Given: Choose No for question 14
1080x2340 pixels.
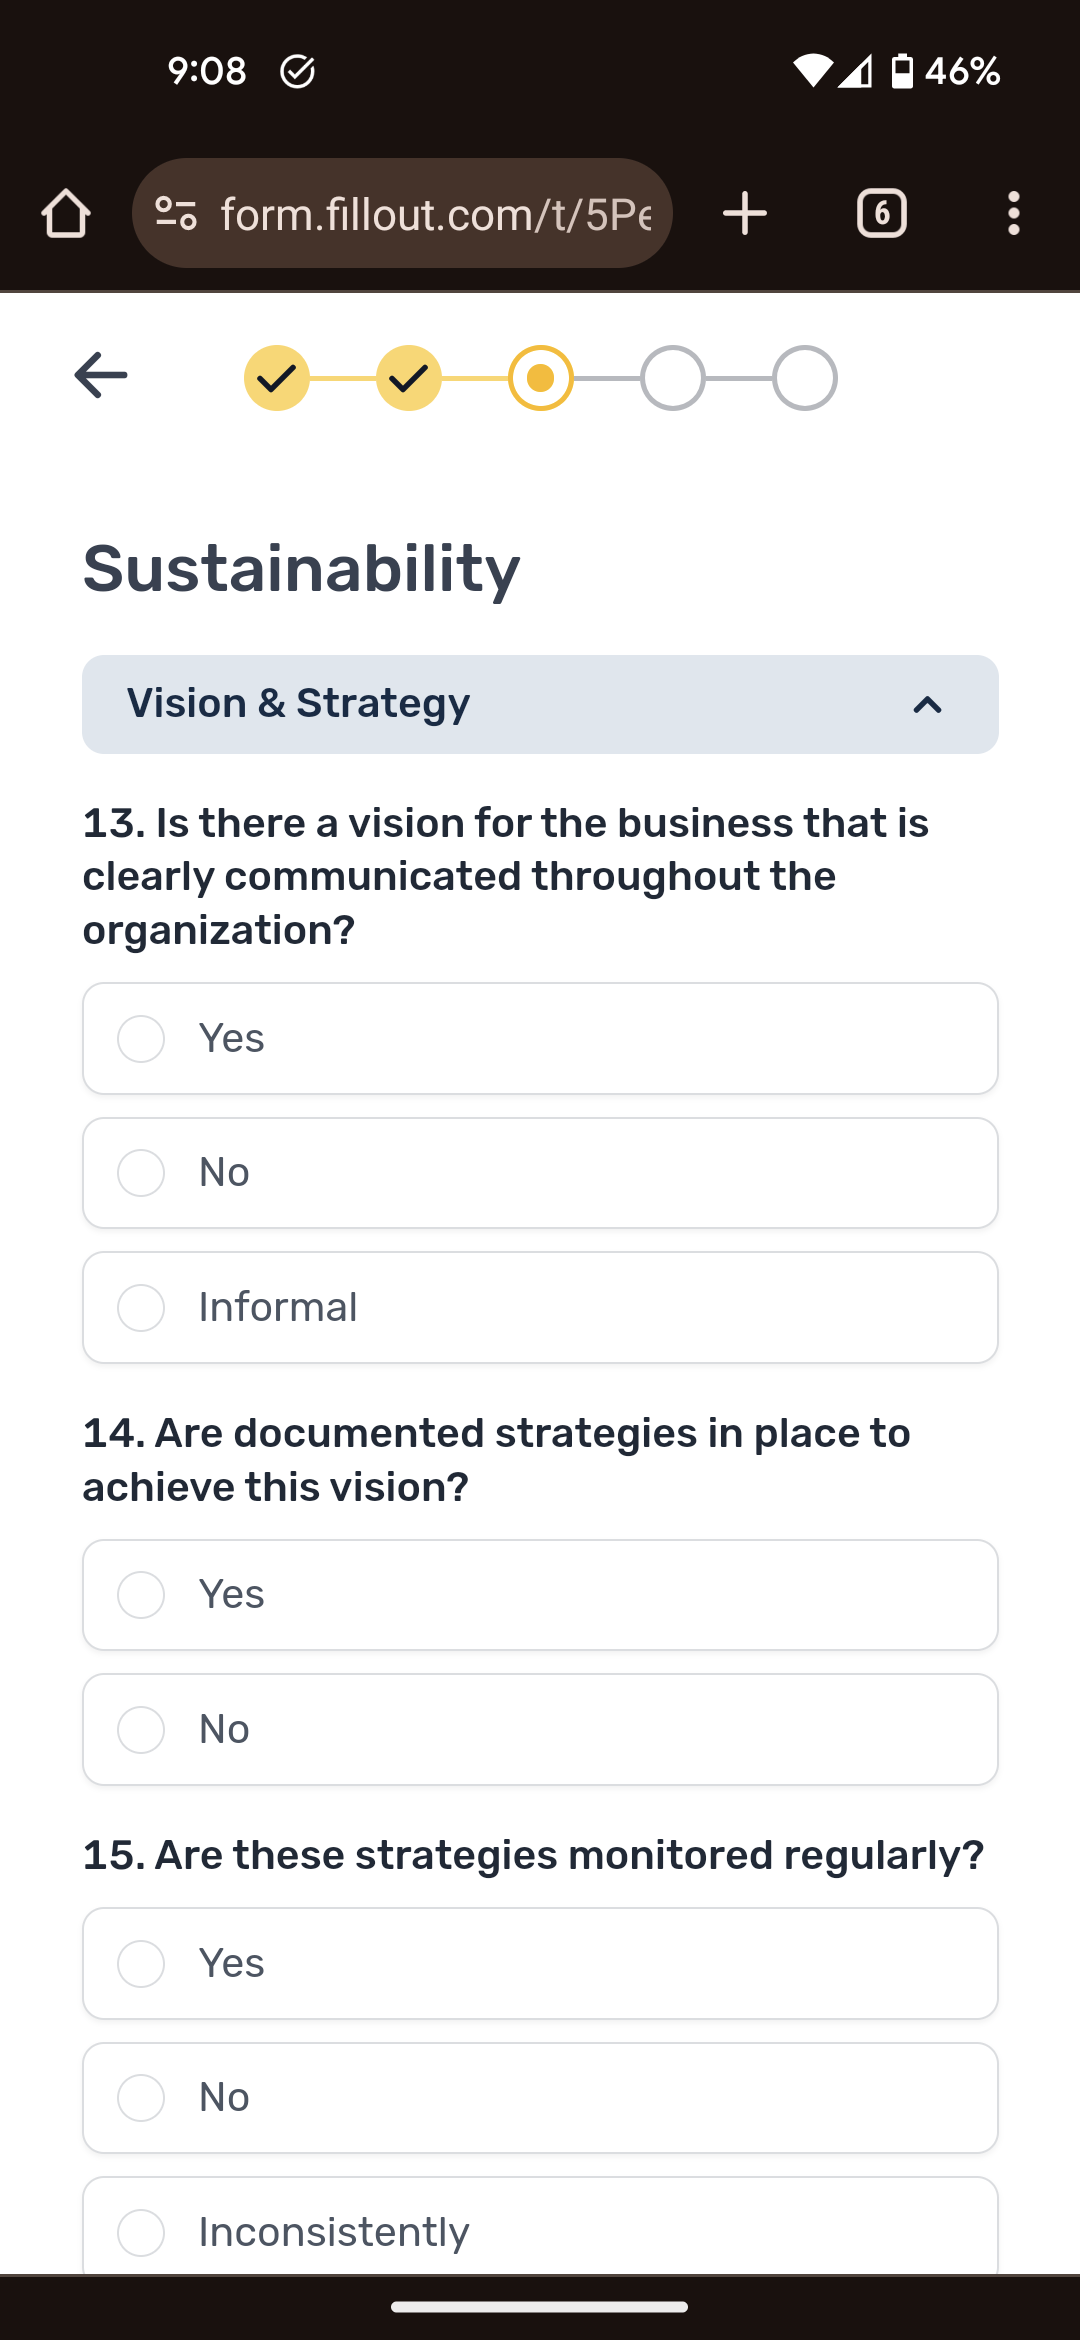Looking at the screenshot, I should tap(540, 1729).
